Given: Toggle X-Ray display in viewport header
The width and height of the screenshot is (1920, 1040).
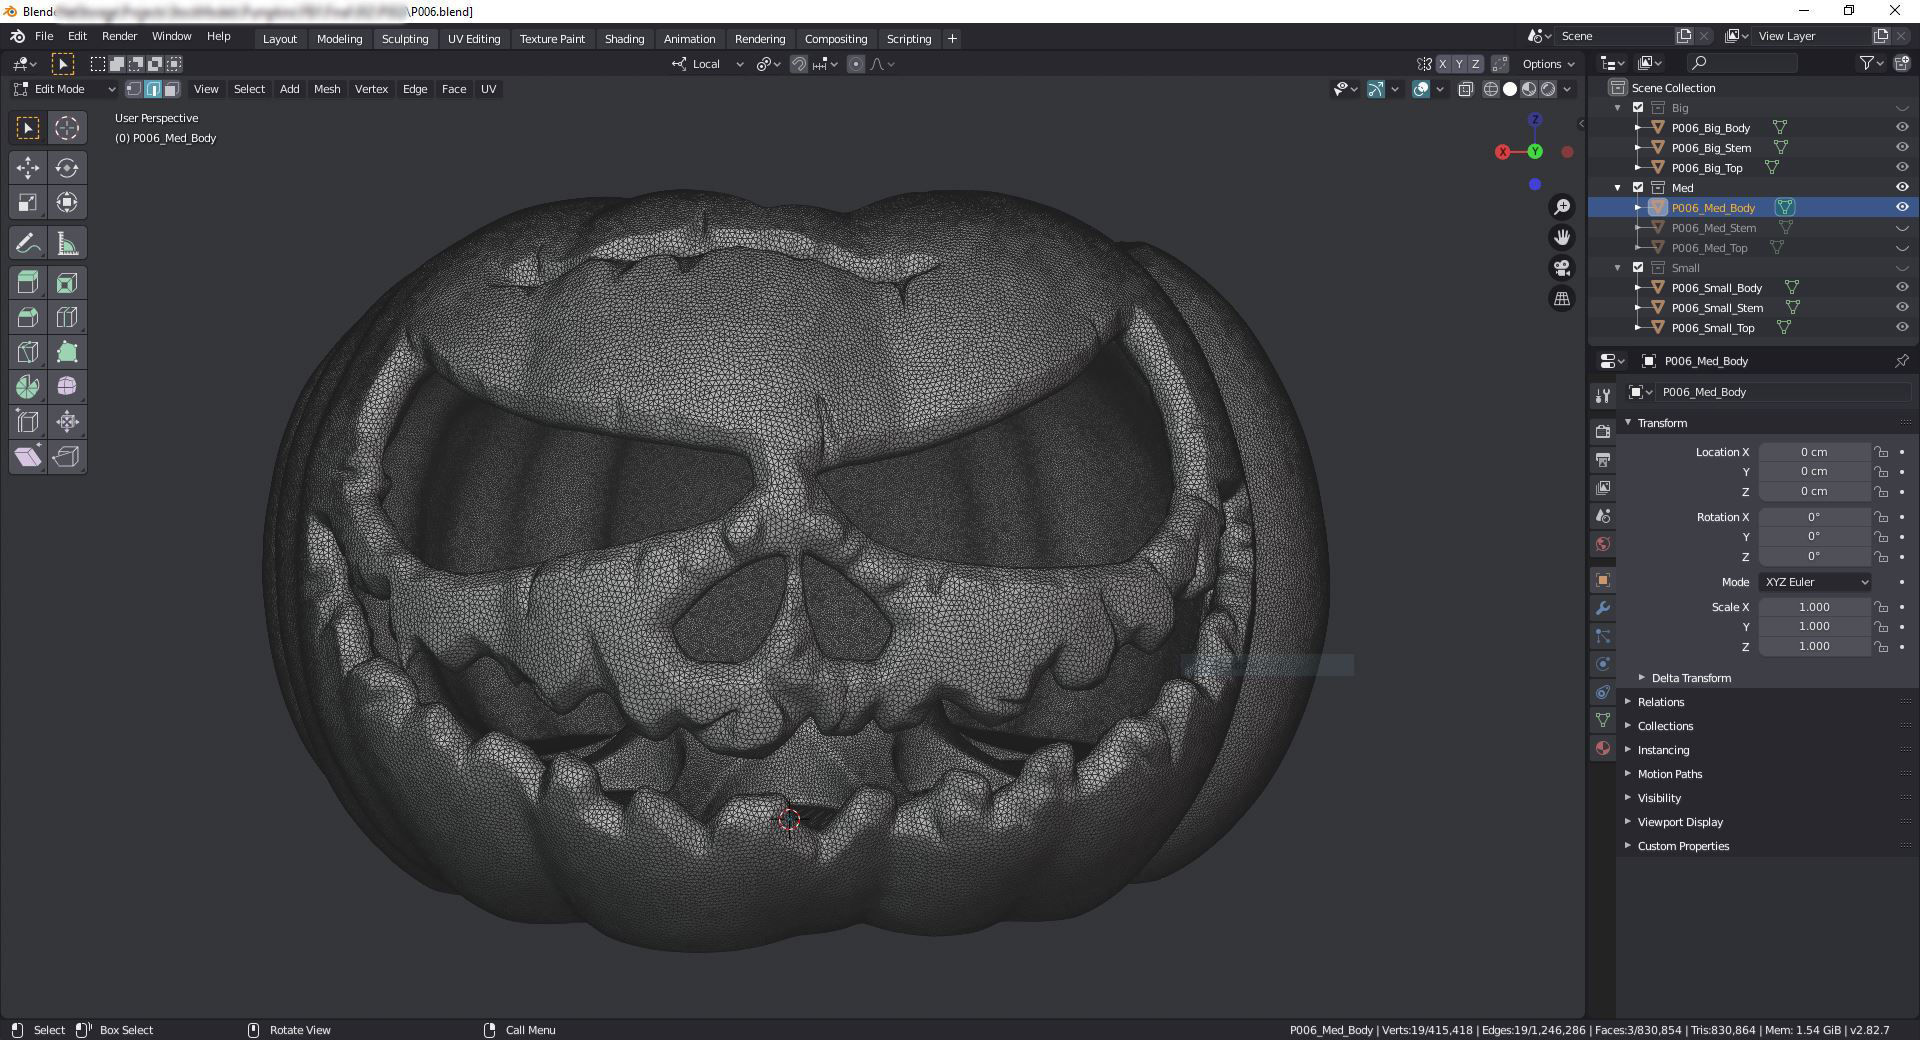Looking at the screenshot, I should click(1466, 89).
